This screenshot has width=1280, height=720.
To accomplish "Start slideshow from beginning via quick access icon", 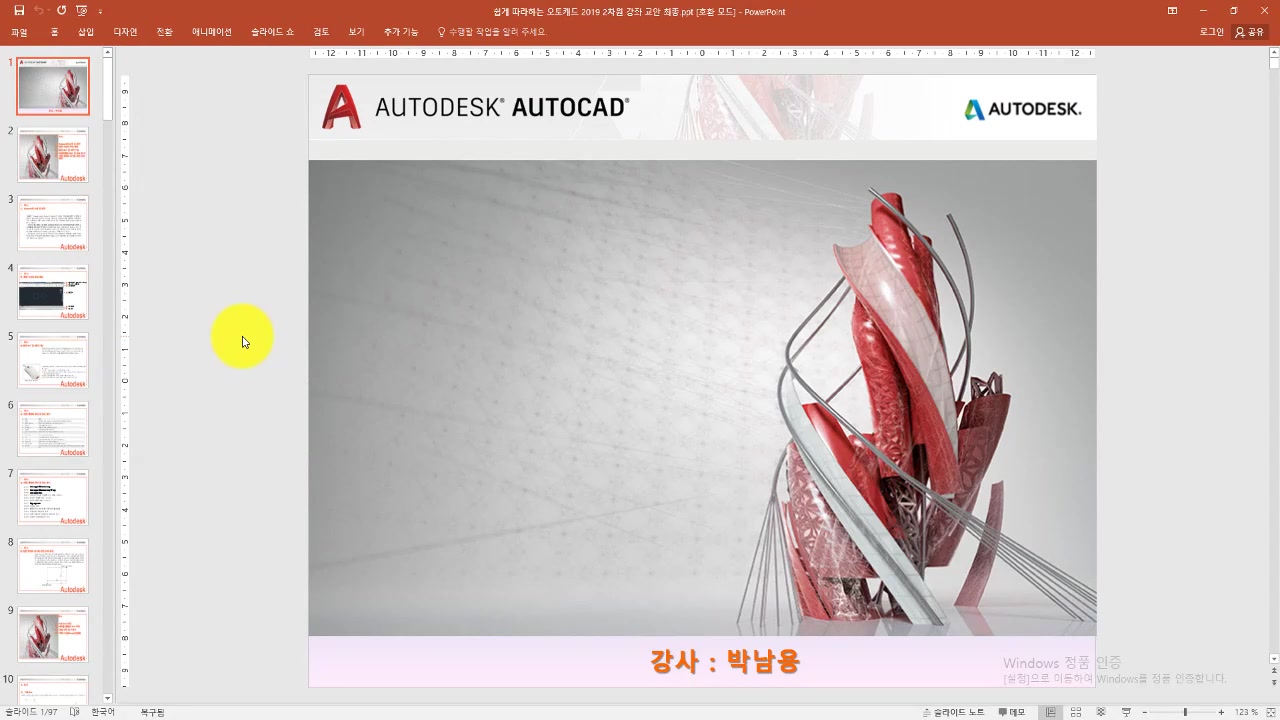I will (x=82, y=11).
